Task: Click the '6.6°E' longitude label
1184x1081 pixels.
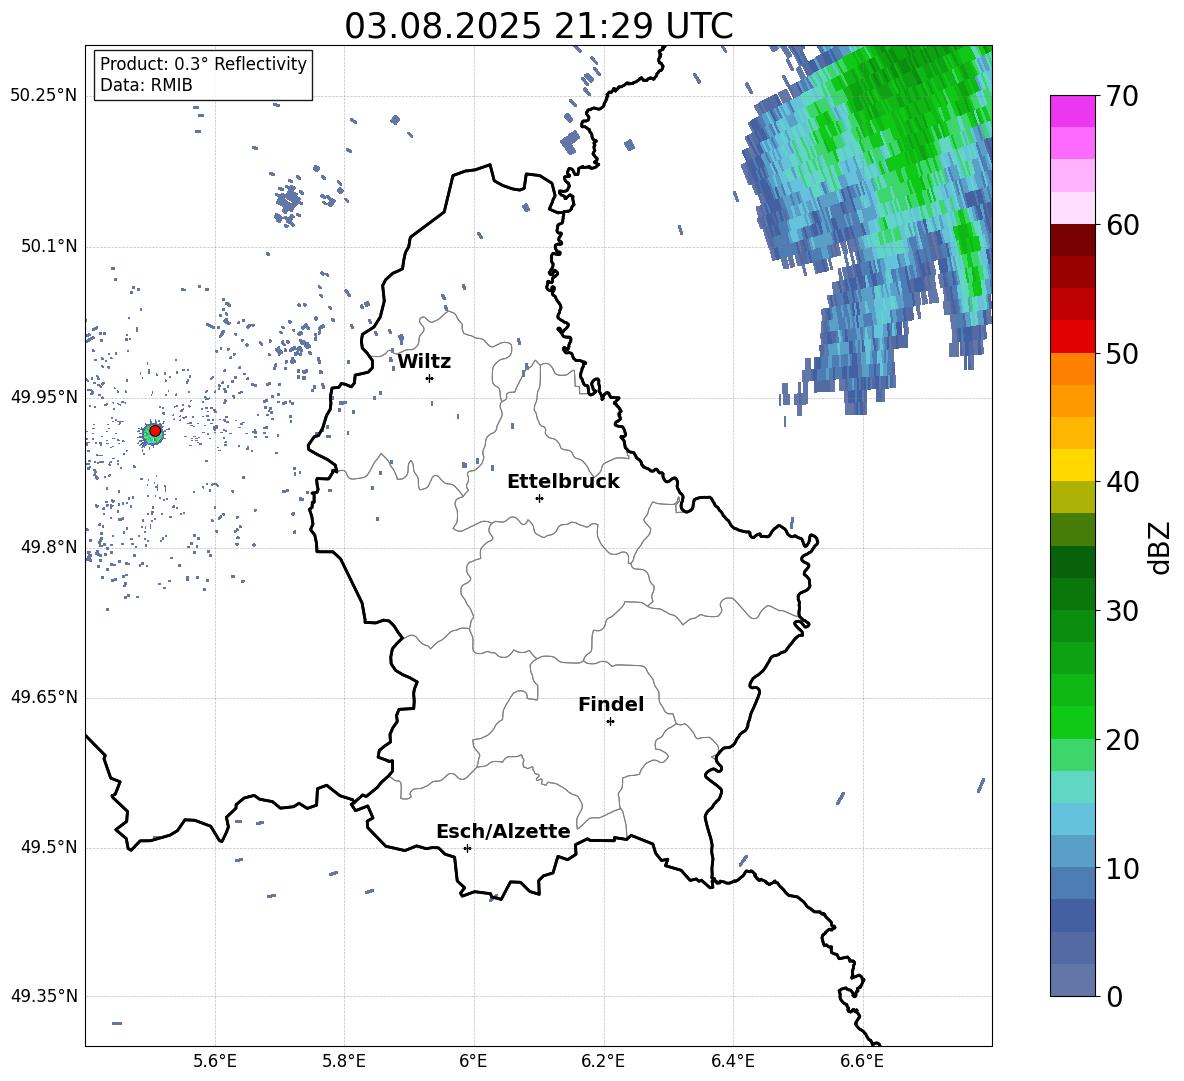Action: coord(862,1061)
